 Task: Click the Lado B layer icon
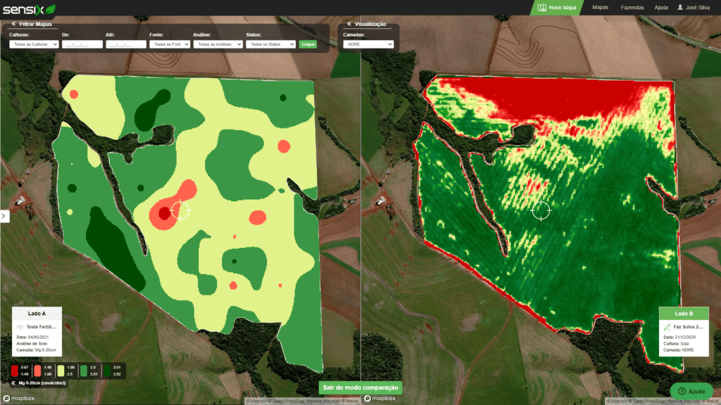click(667, 327)
